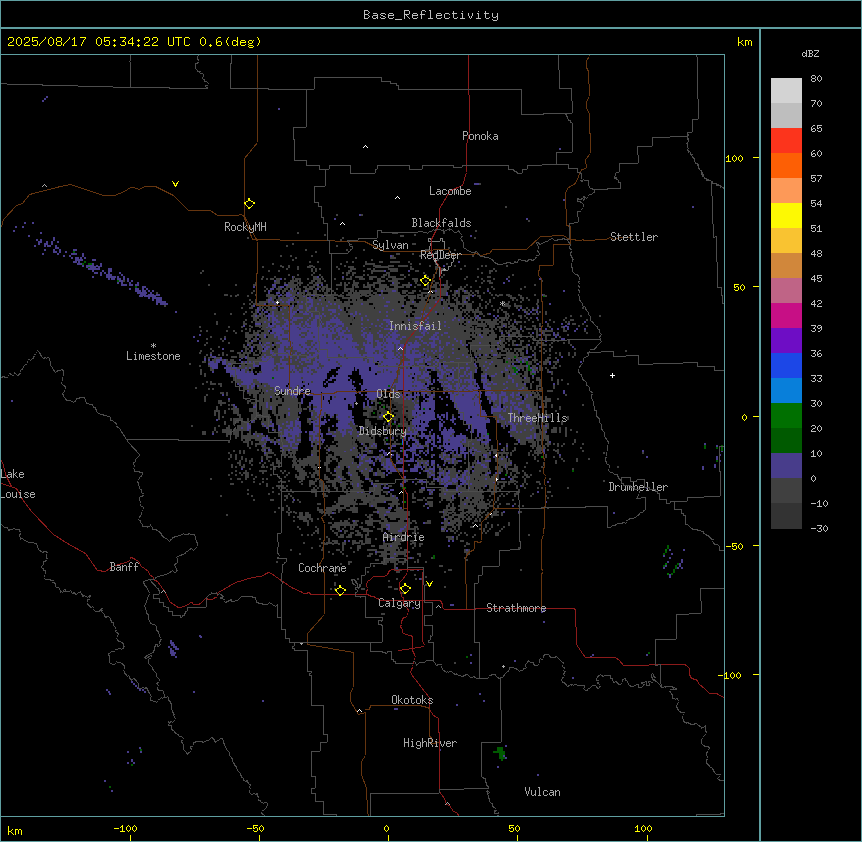
Task: Click the Limestone label
Action: click(153, 356)
